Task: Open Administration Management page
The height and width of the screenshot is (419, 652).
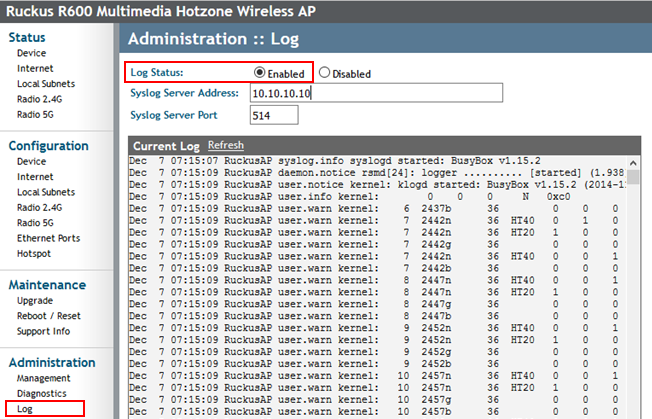Action: (x=43, y=379)
